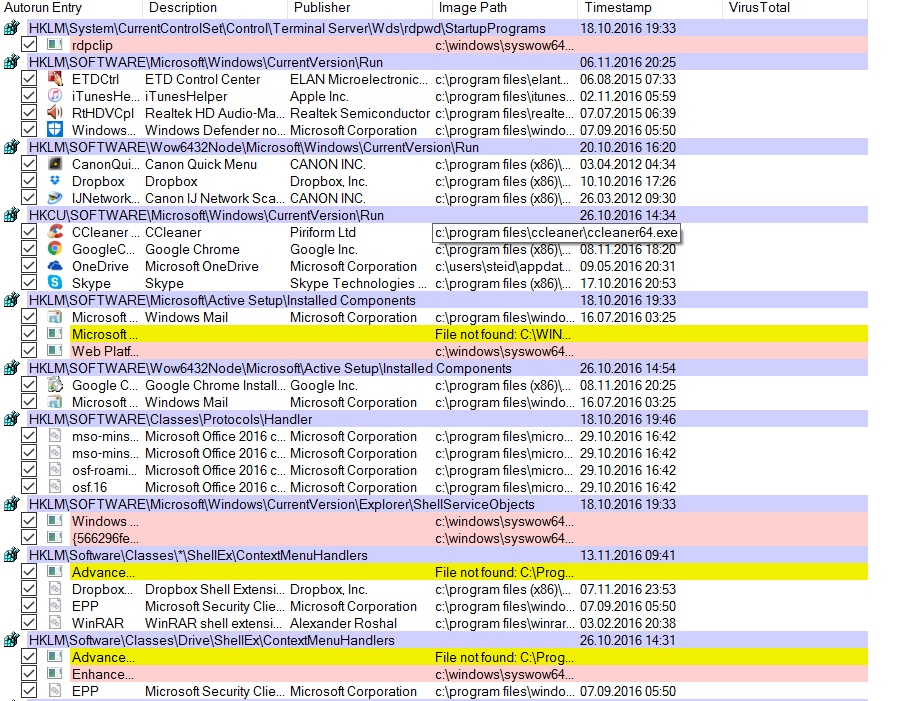
Task: Click the Dropbox Shell Extension icon
Action: pos(55,589)
